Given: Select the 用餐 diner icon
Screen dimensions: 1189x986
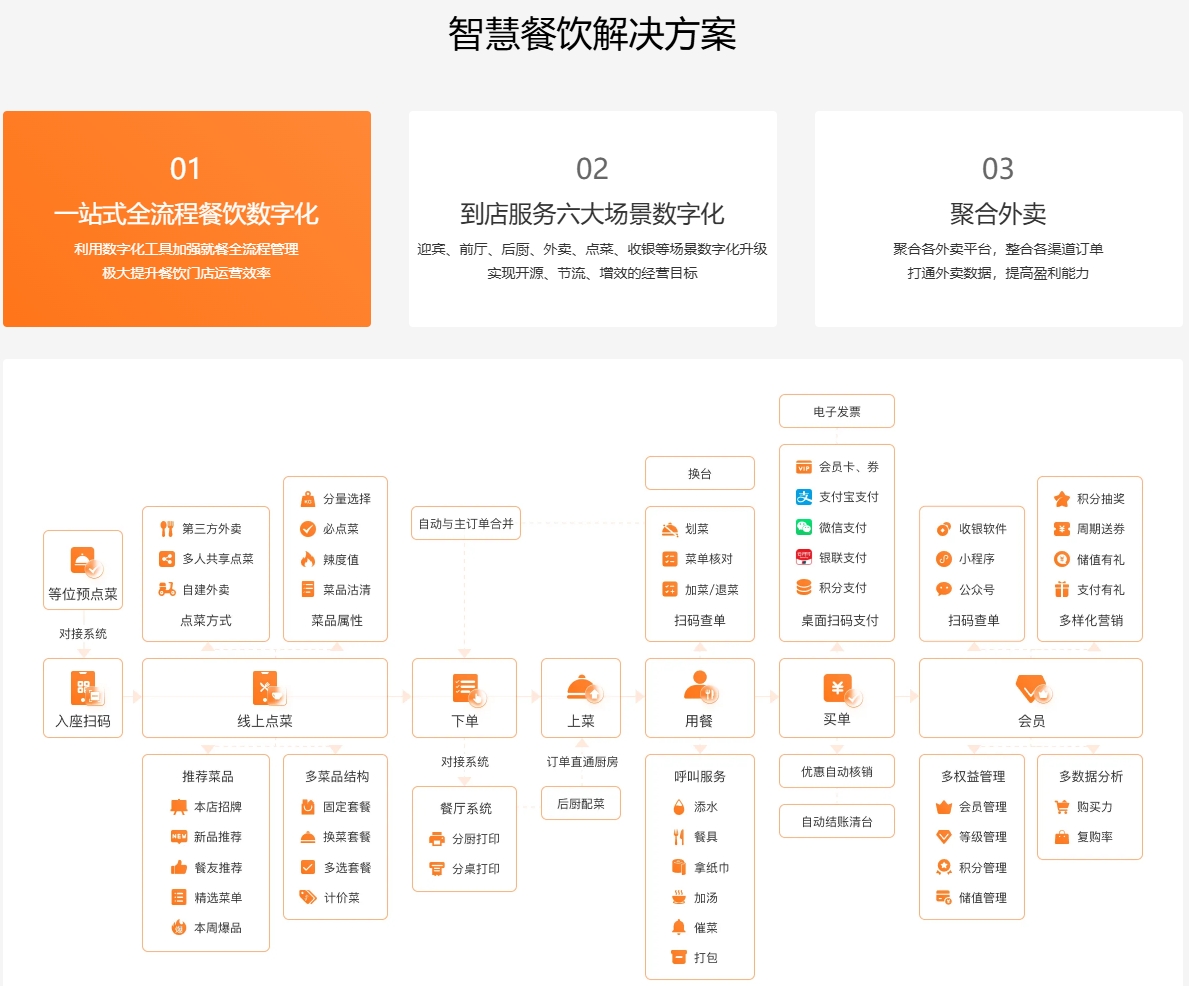Looking at the screenshot, I should click(699, 686).
